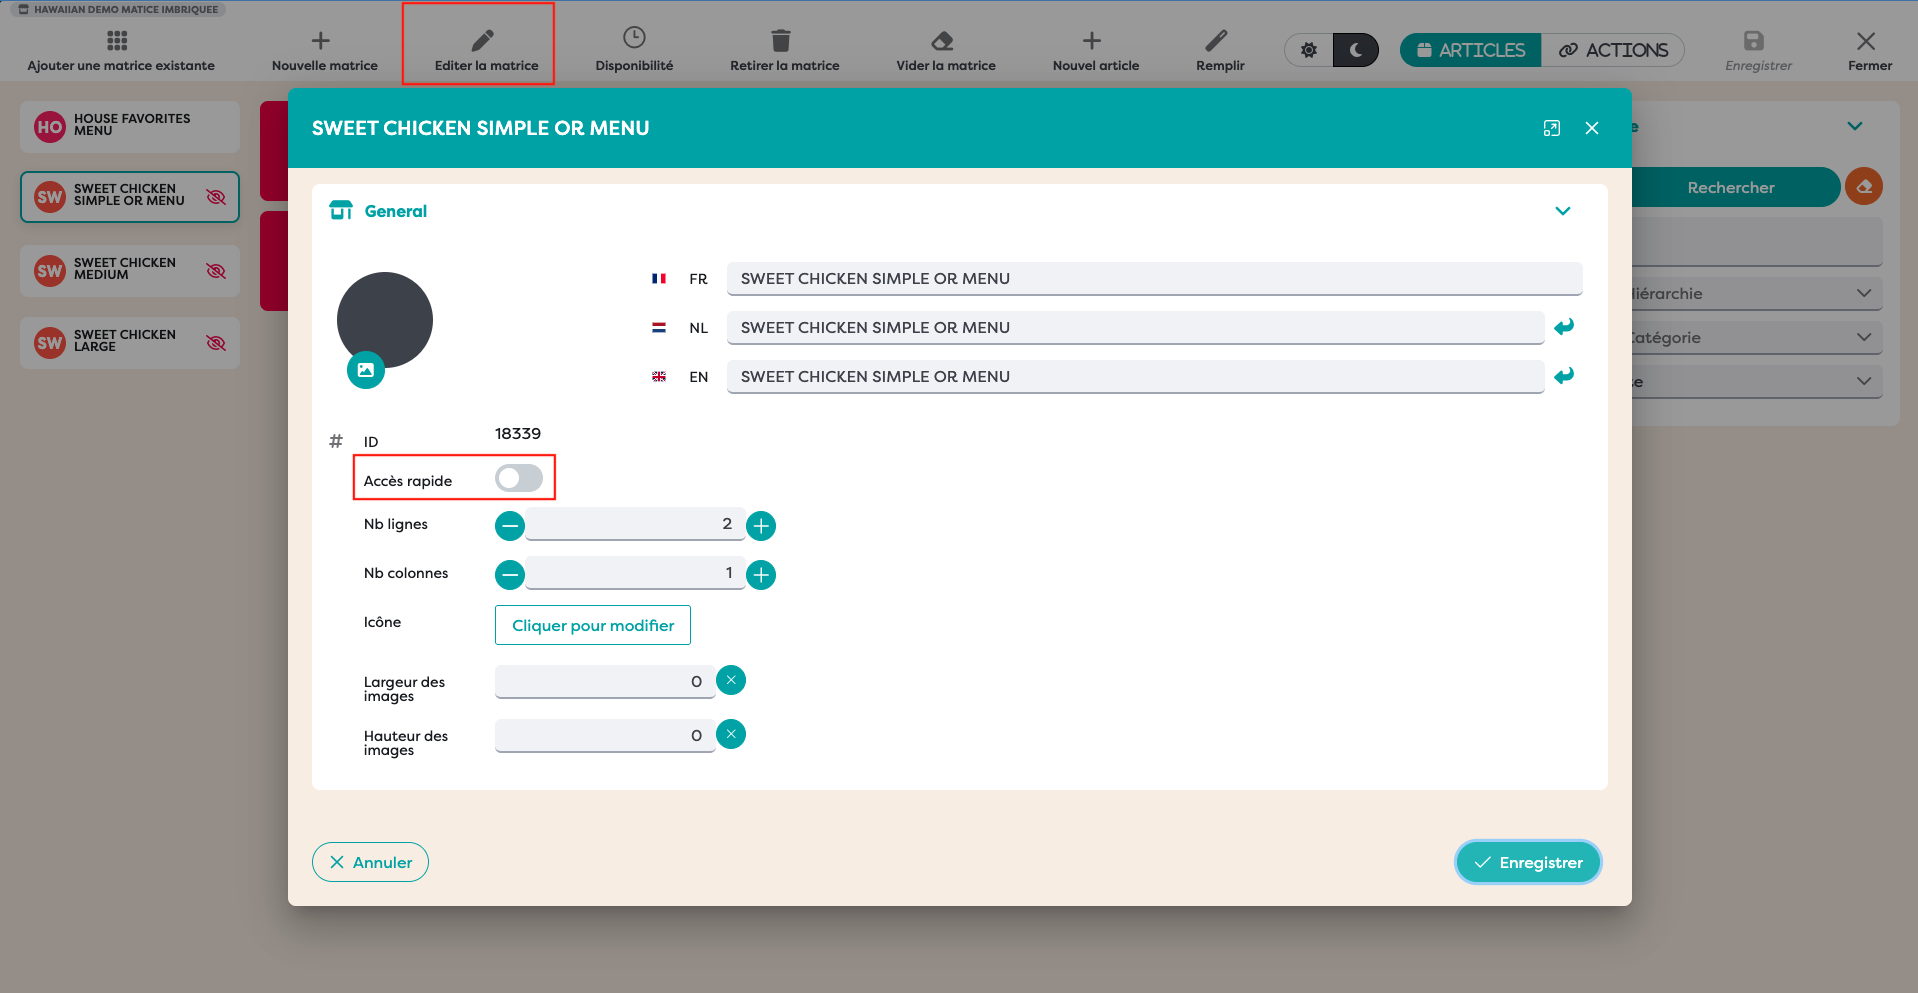Click the French flag icon
1918x993 pixels.
click(x=659, y=279)
